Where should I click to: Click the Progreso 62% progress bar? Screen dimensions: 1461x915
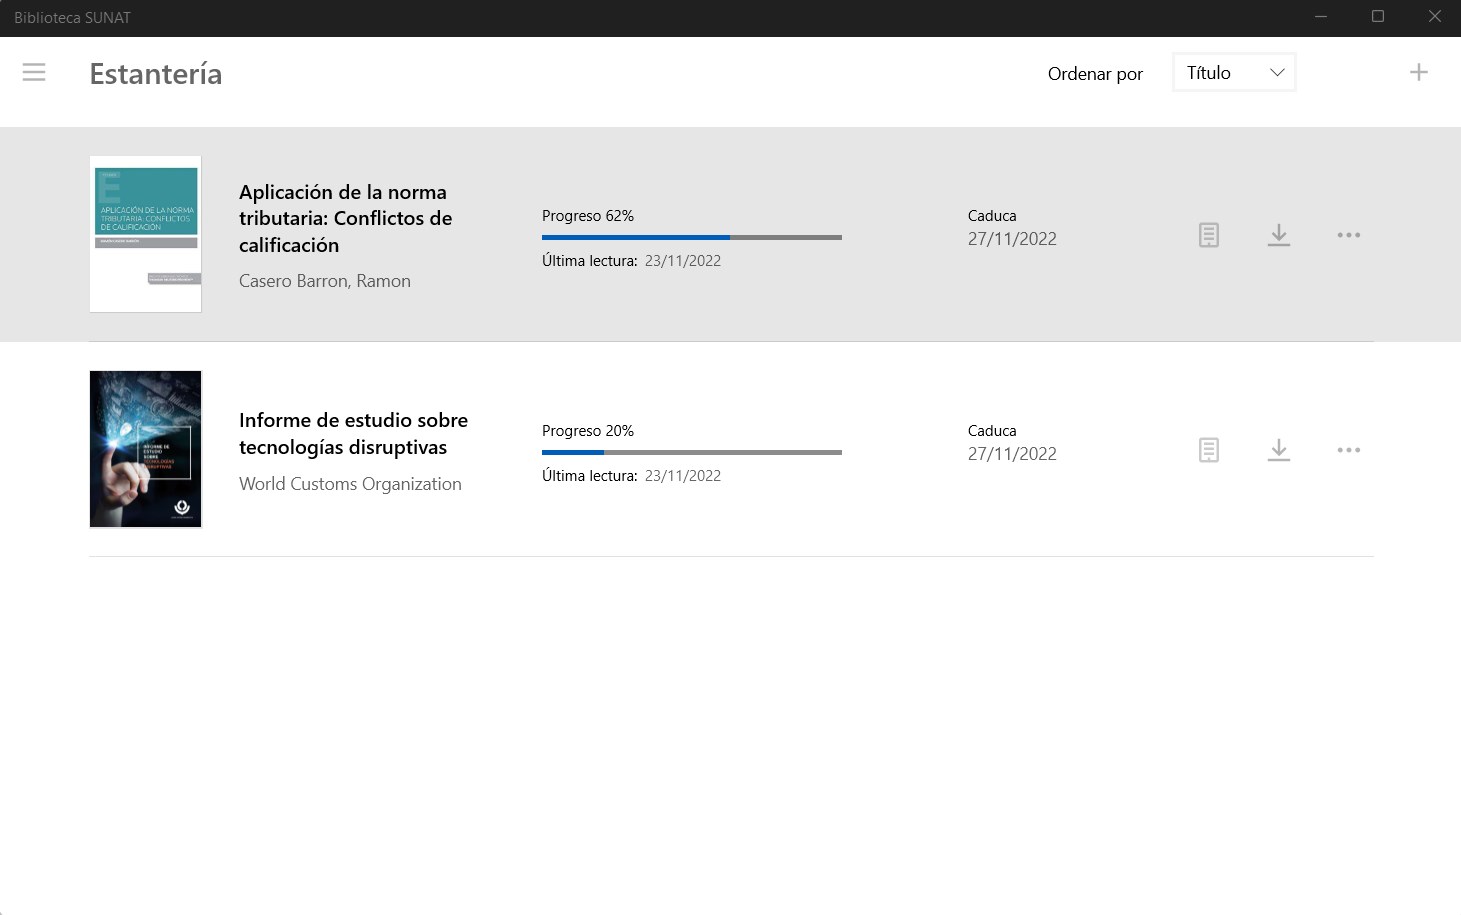[x=692, y=237]
